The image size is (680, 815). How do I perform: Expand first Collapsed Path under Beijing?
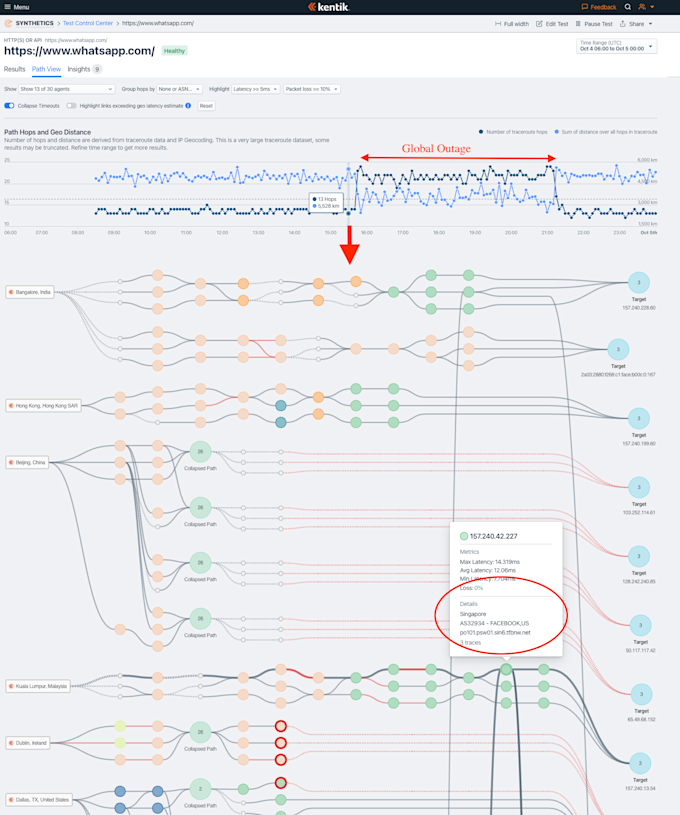pos(200,452)
